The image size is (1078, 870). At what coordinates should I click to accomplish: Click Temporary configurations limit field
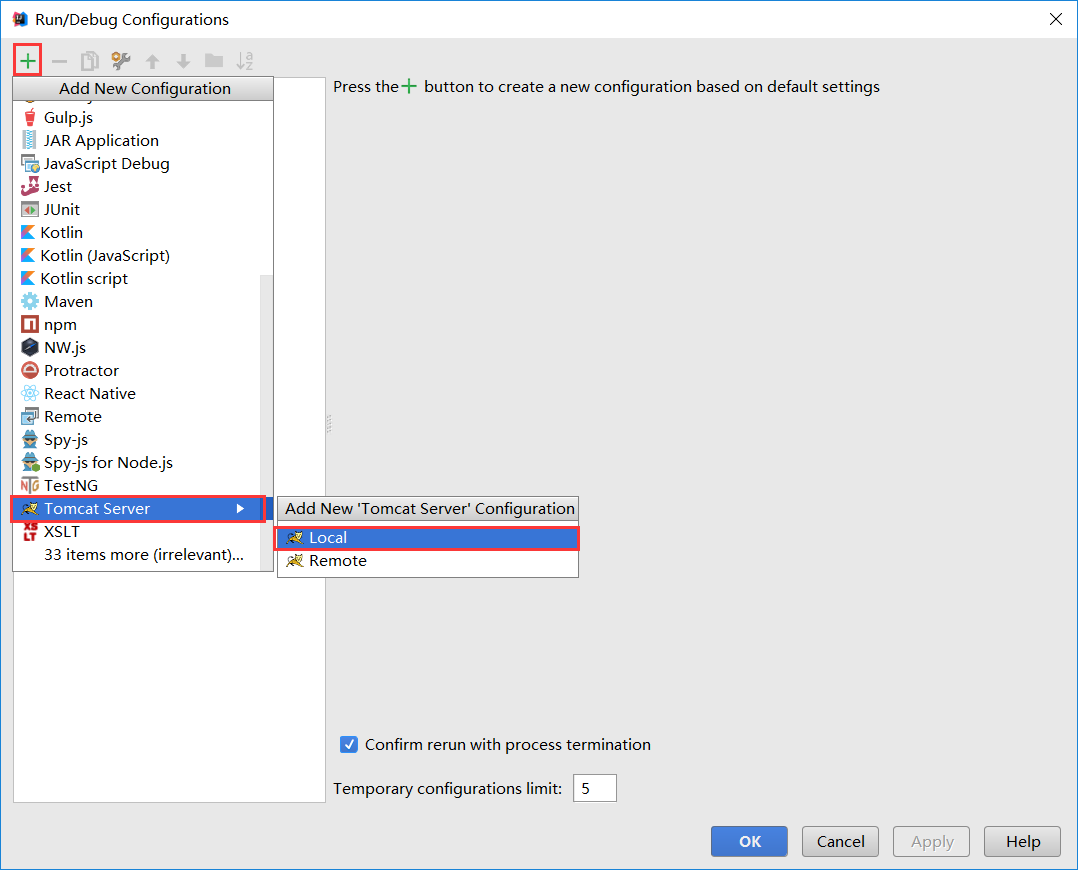click(x=595, y=788)
